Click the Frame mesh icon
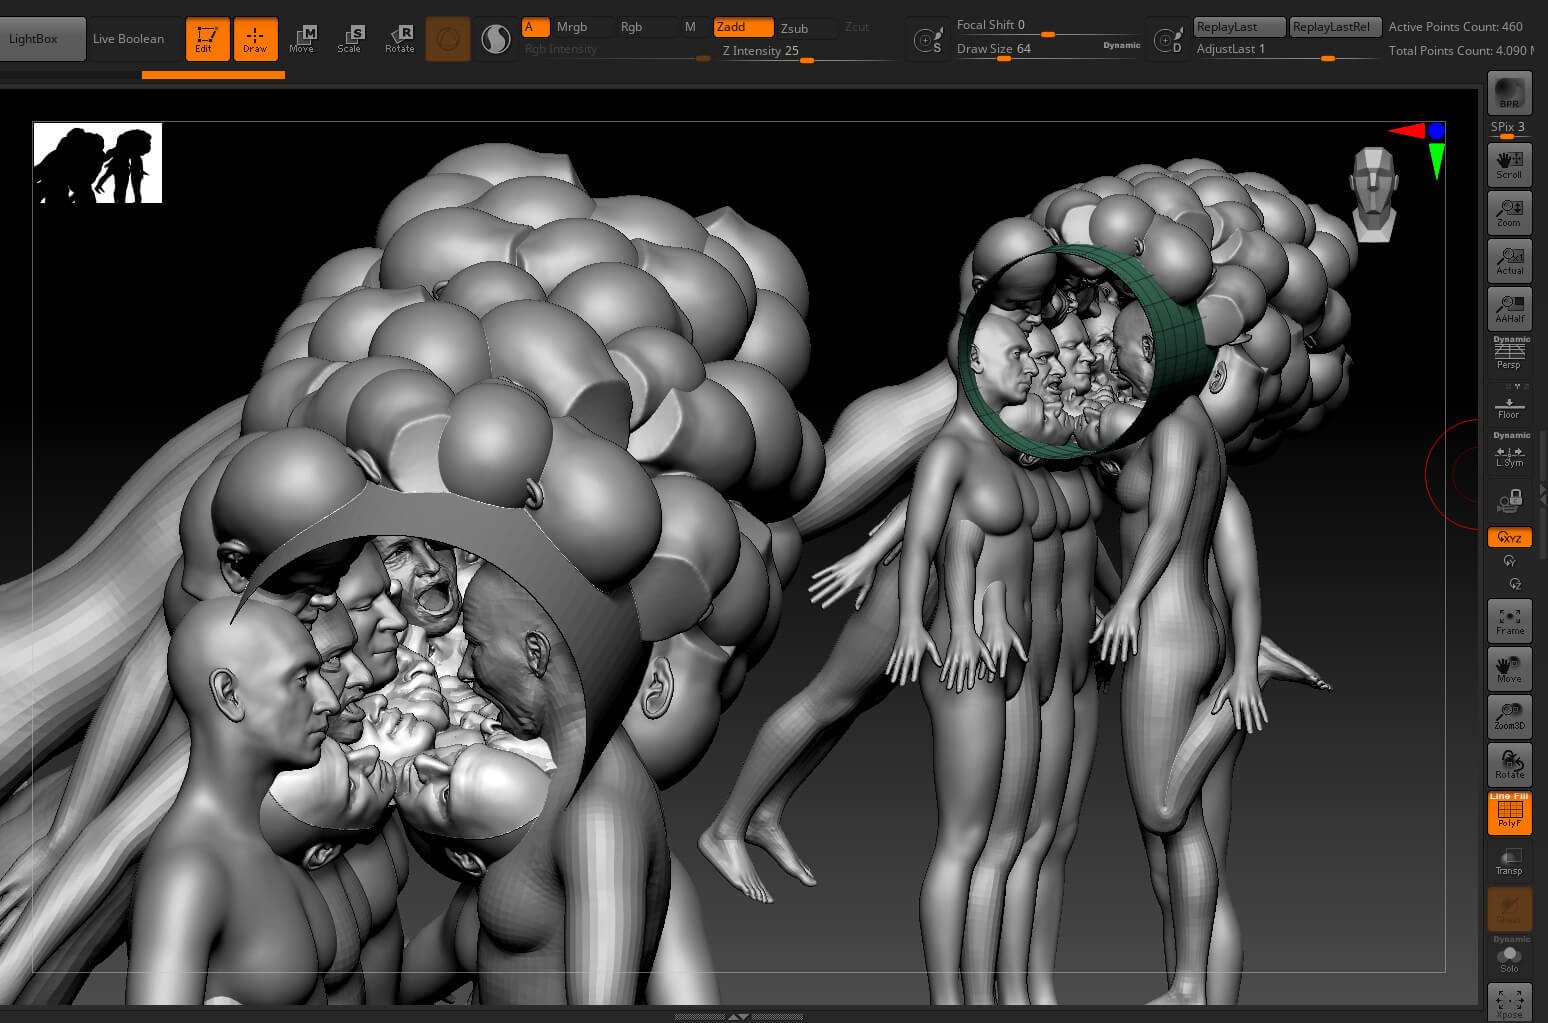 (x=1509, y=620)
